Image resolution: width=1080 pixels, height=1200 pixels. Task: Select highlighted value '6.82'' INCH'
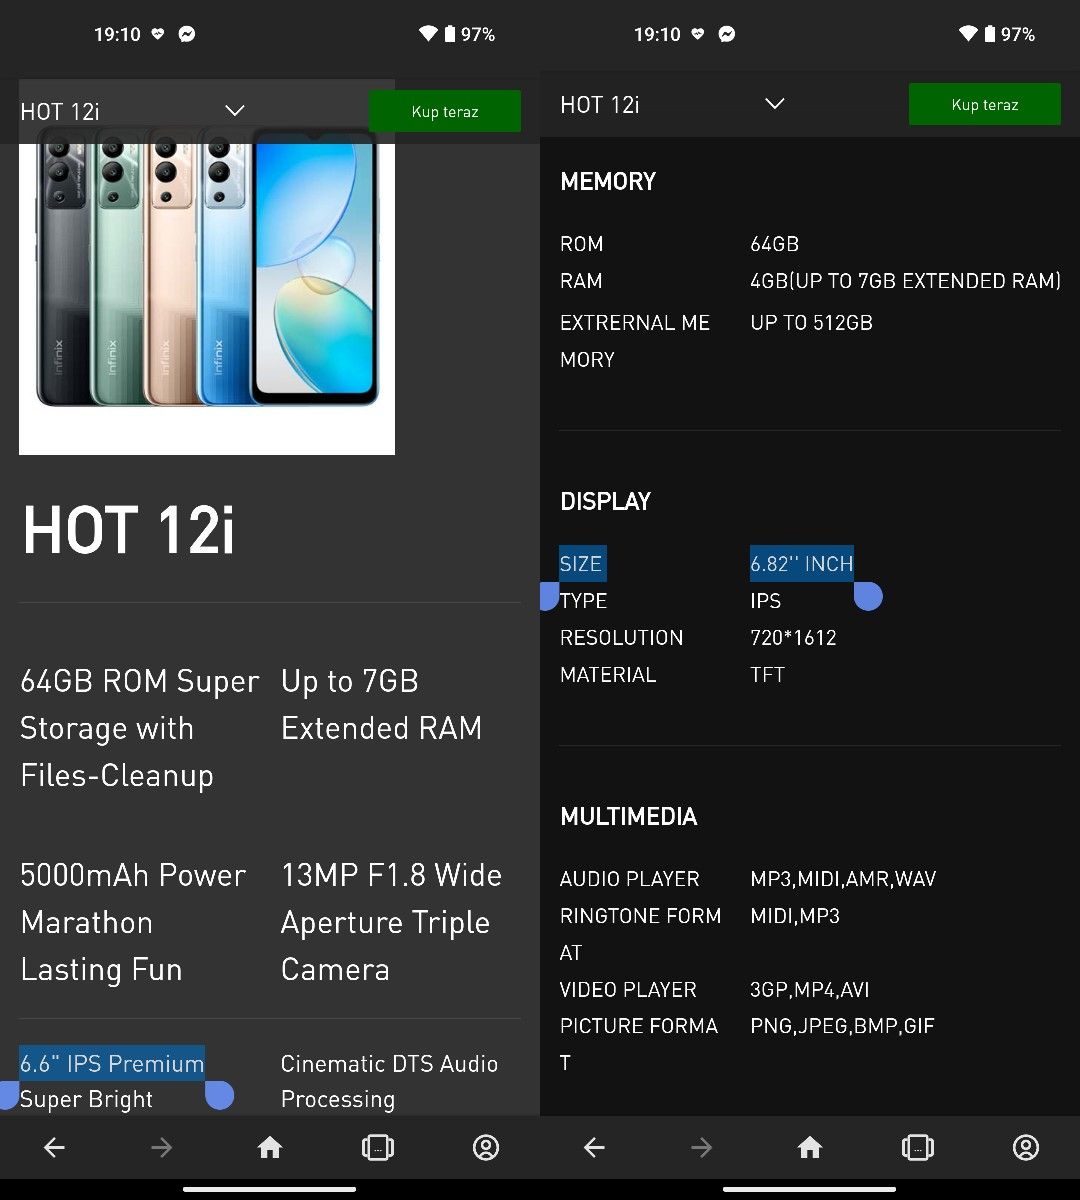coord(802,564)
